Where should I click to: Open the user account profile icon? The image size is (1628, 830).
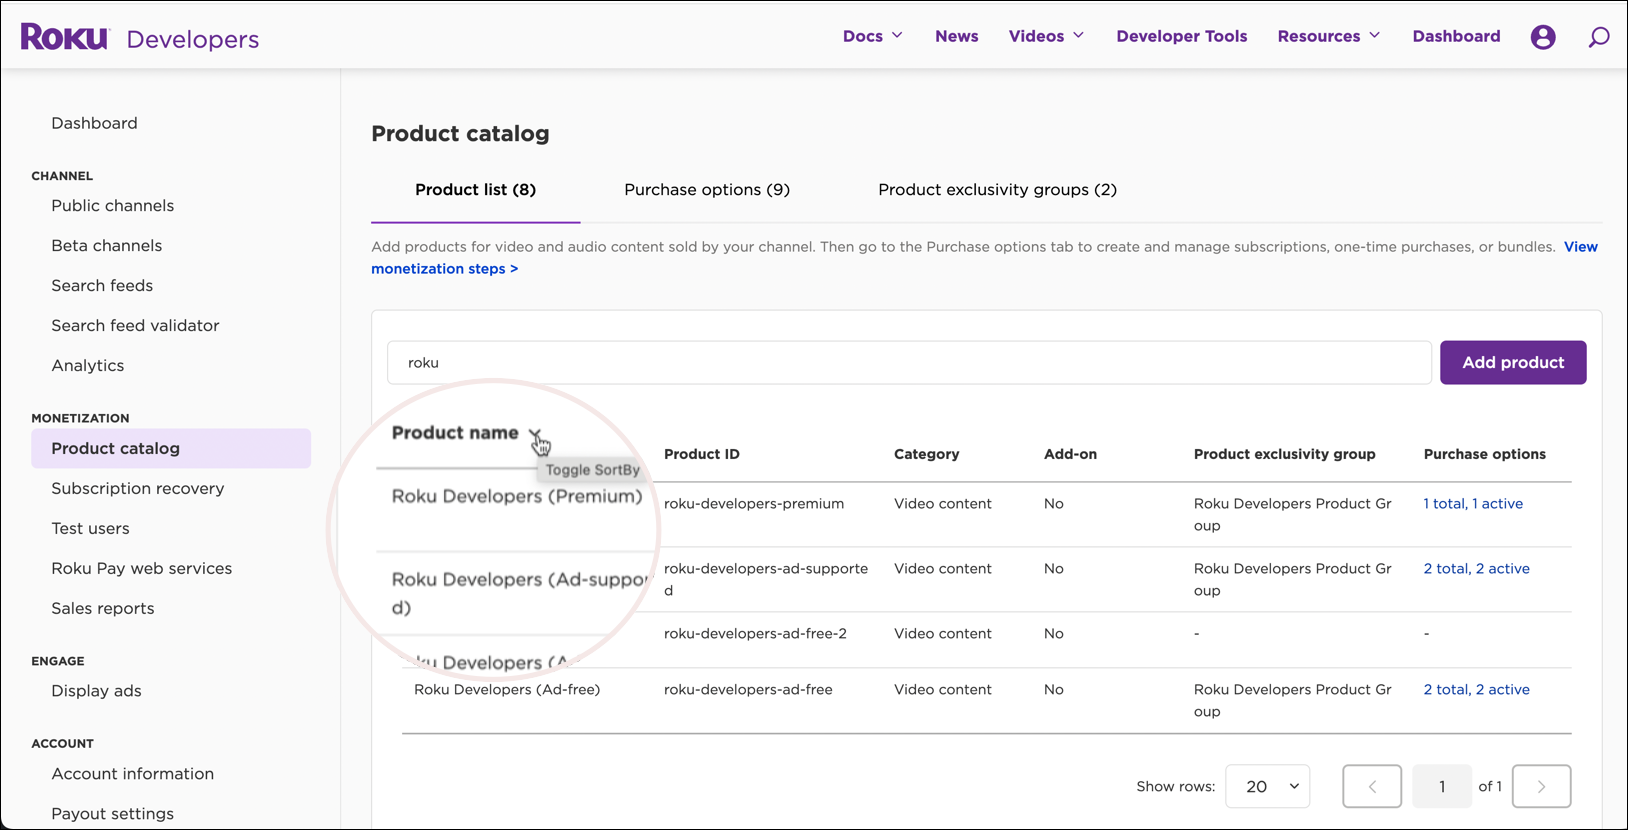(1543, 37)
